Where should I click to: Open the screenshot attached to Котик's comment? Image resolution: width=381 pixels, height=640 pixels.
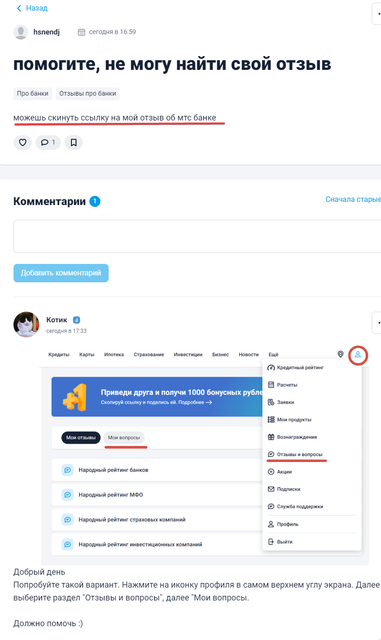point(205,456)
